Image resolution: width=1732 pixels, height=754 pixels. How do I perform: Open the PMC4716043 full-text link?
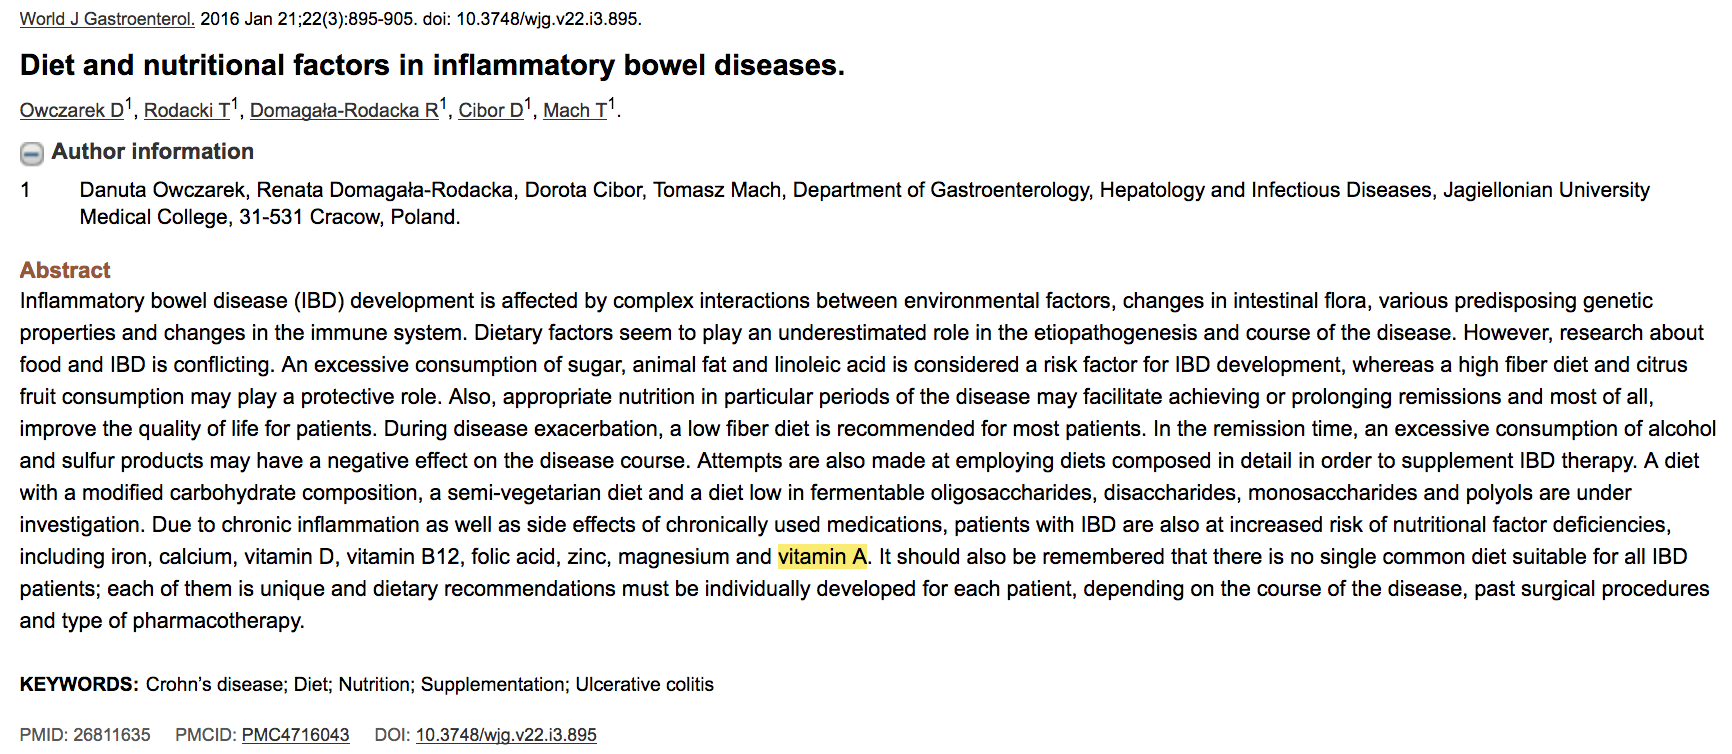pos(295,735)
